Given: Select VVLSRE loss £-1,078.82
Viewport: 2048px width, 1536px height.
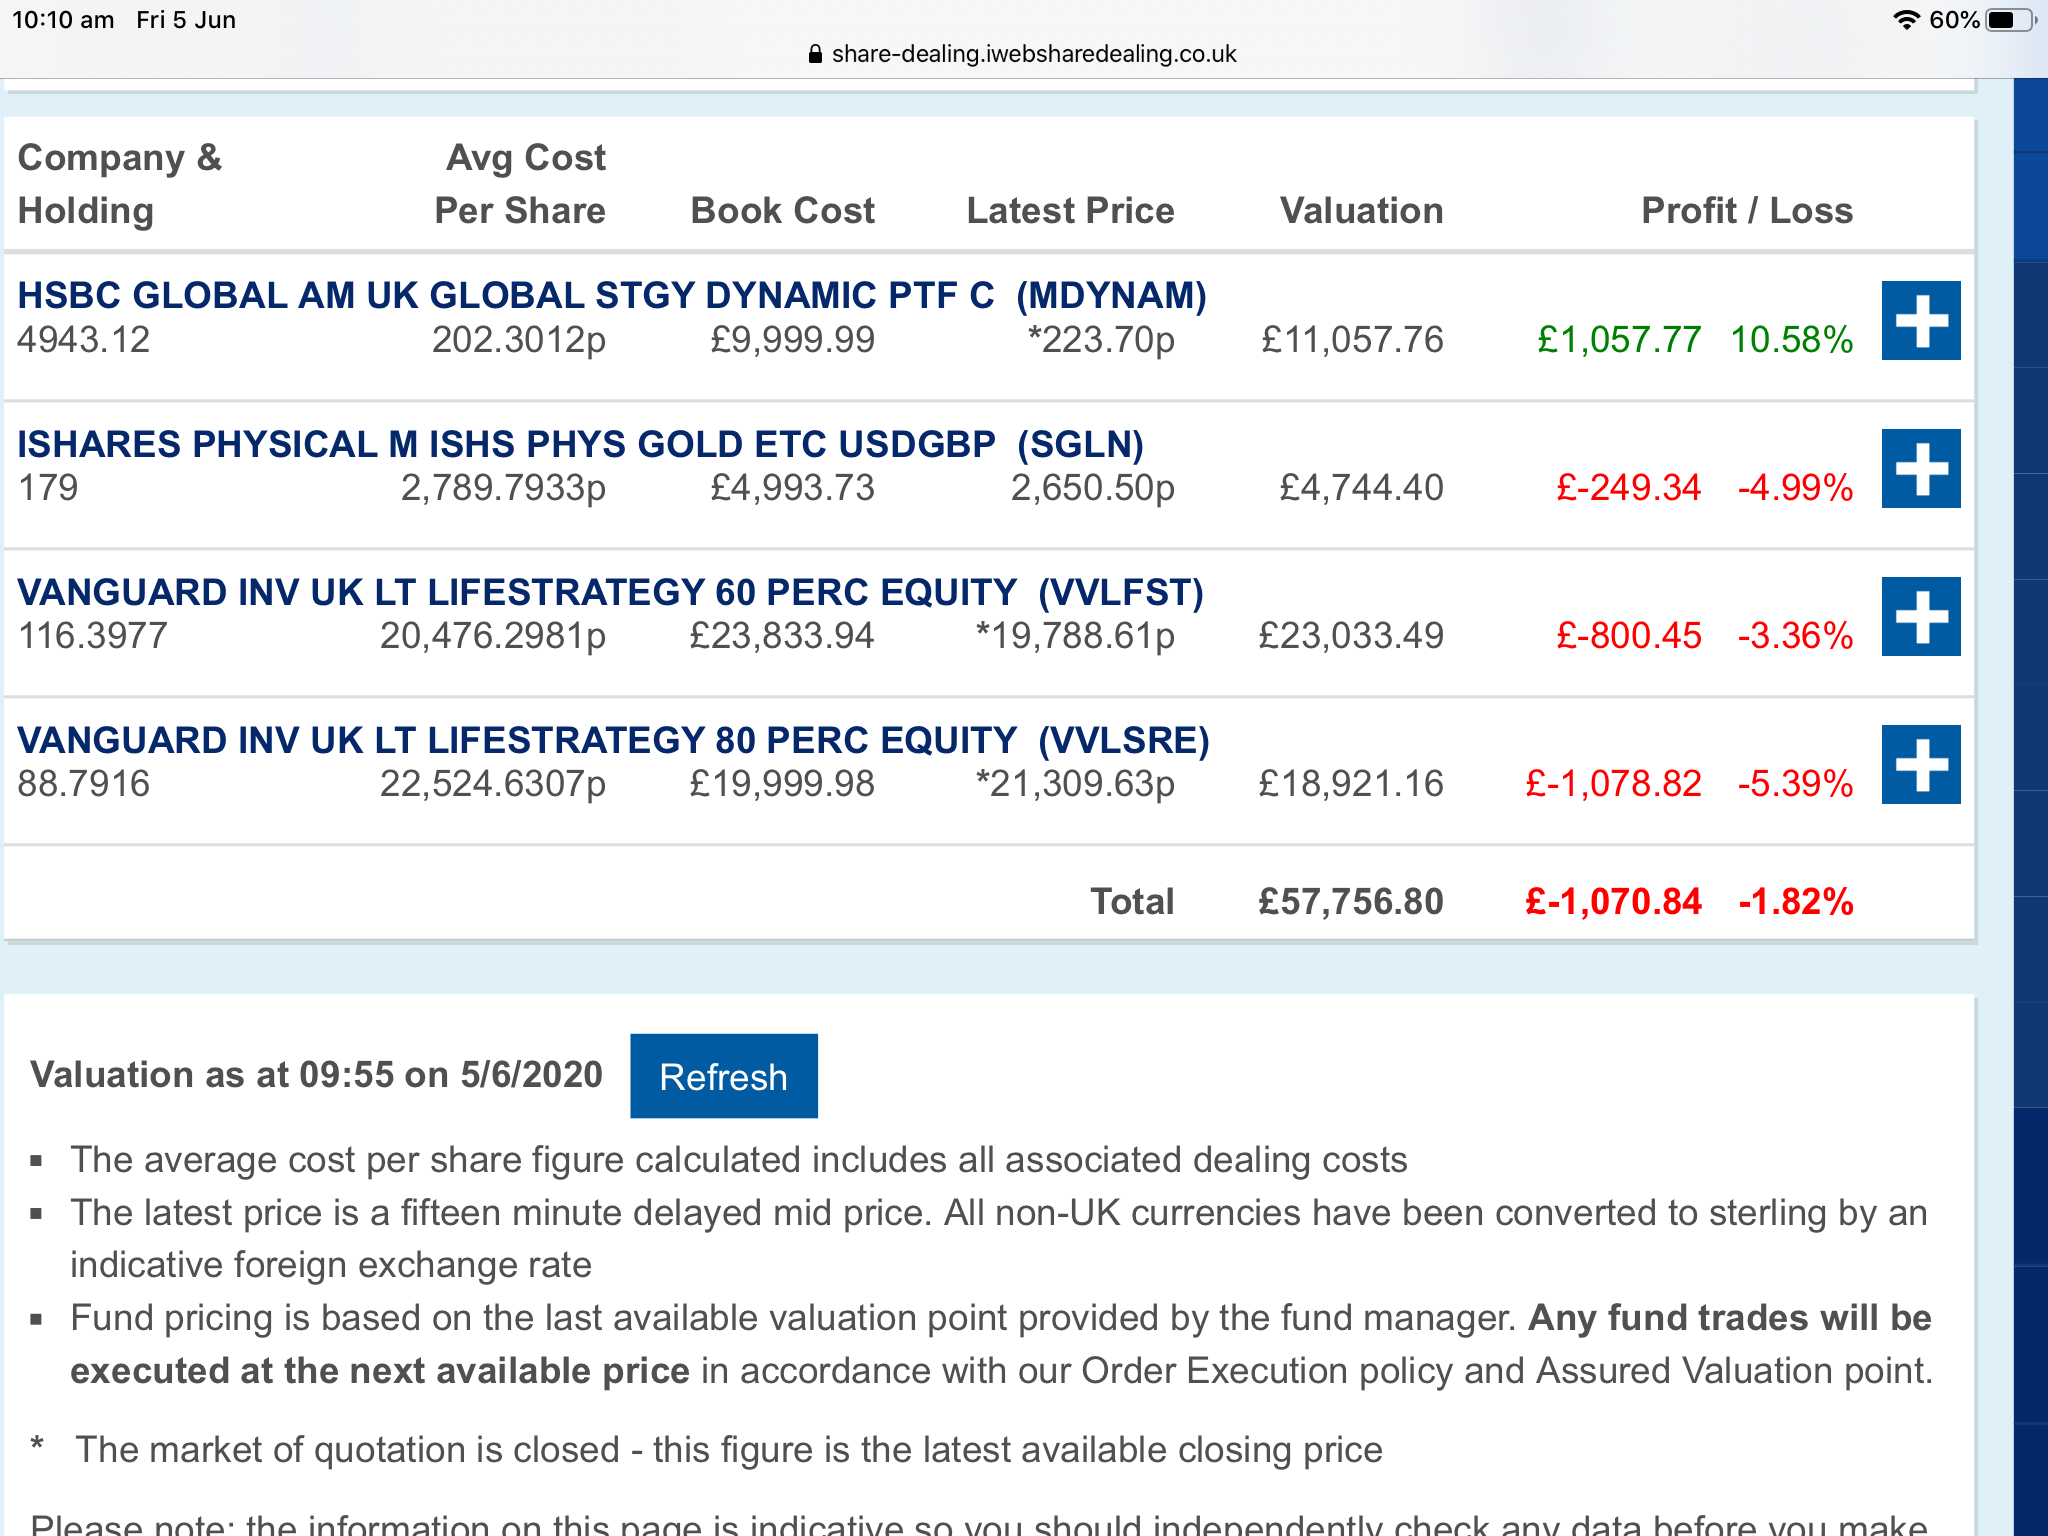Looking at the screenshot, I should coord(1613,784).
